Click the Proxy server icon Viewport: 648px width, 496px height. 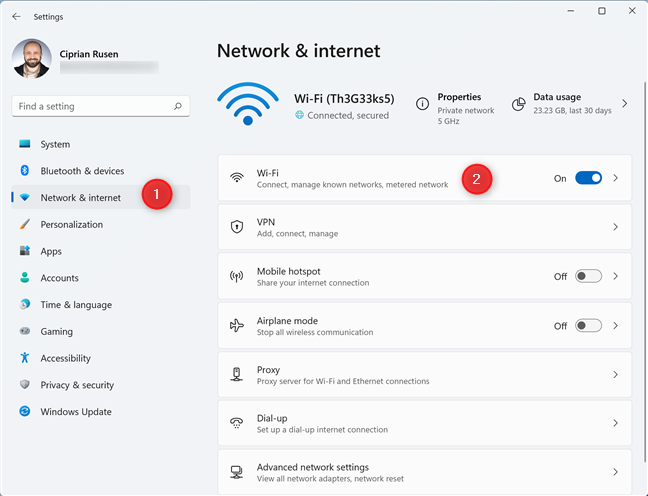(x=237, y=374)
